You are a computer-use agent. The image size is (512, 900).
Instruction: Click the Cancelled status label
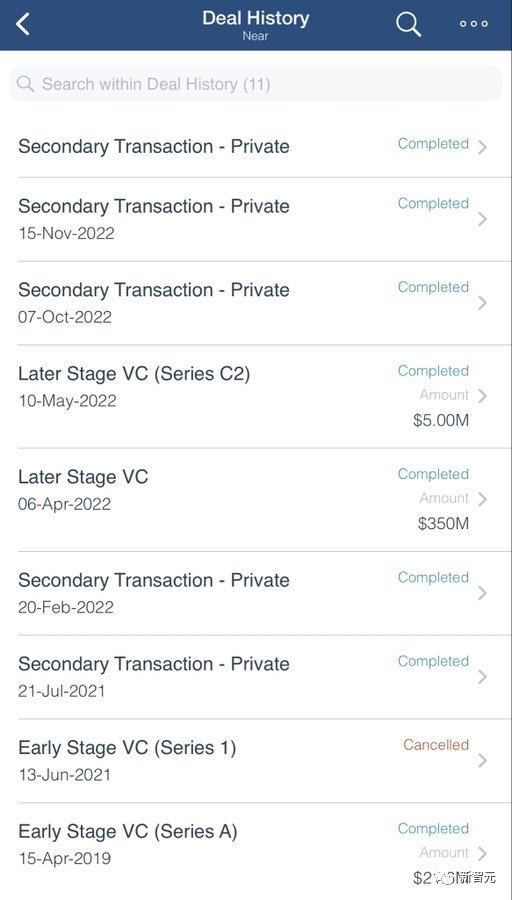pos(436,745)
